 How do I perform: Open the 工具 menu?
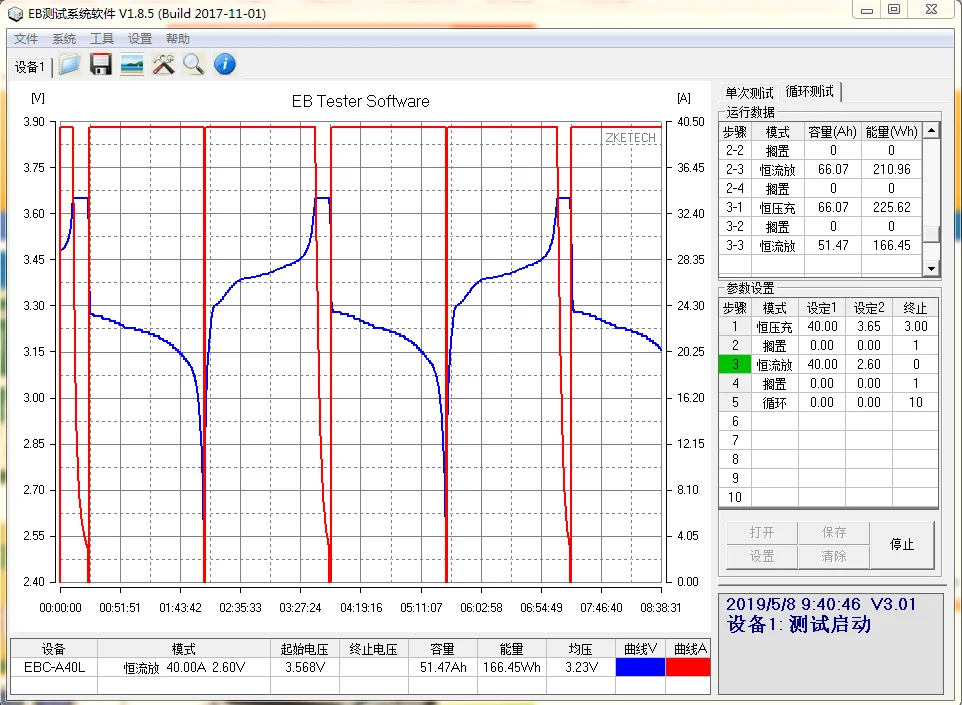point(102,39)
